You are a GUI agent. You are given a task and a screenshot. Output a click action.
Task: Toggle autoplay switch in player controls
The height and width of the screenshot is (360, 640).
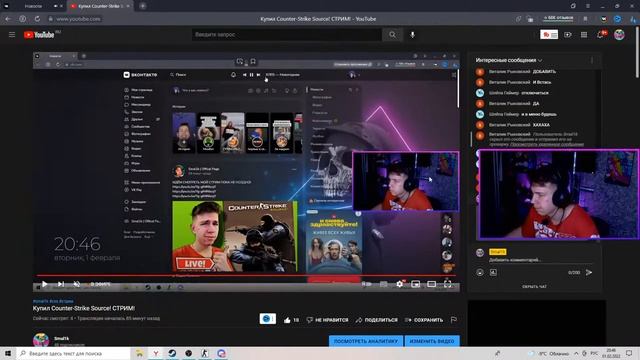[x=367, y=284]
